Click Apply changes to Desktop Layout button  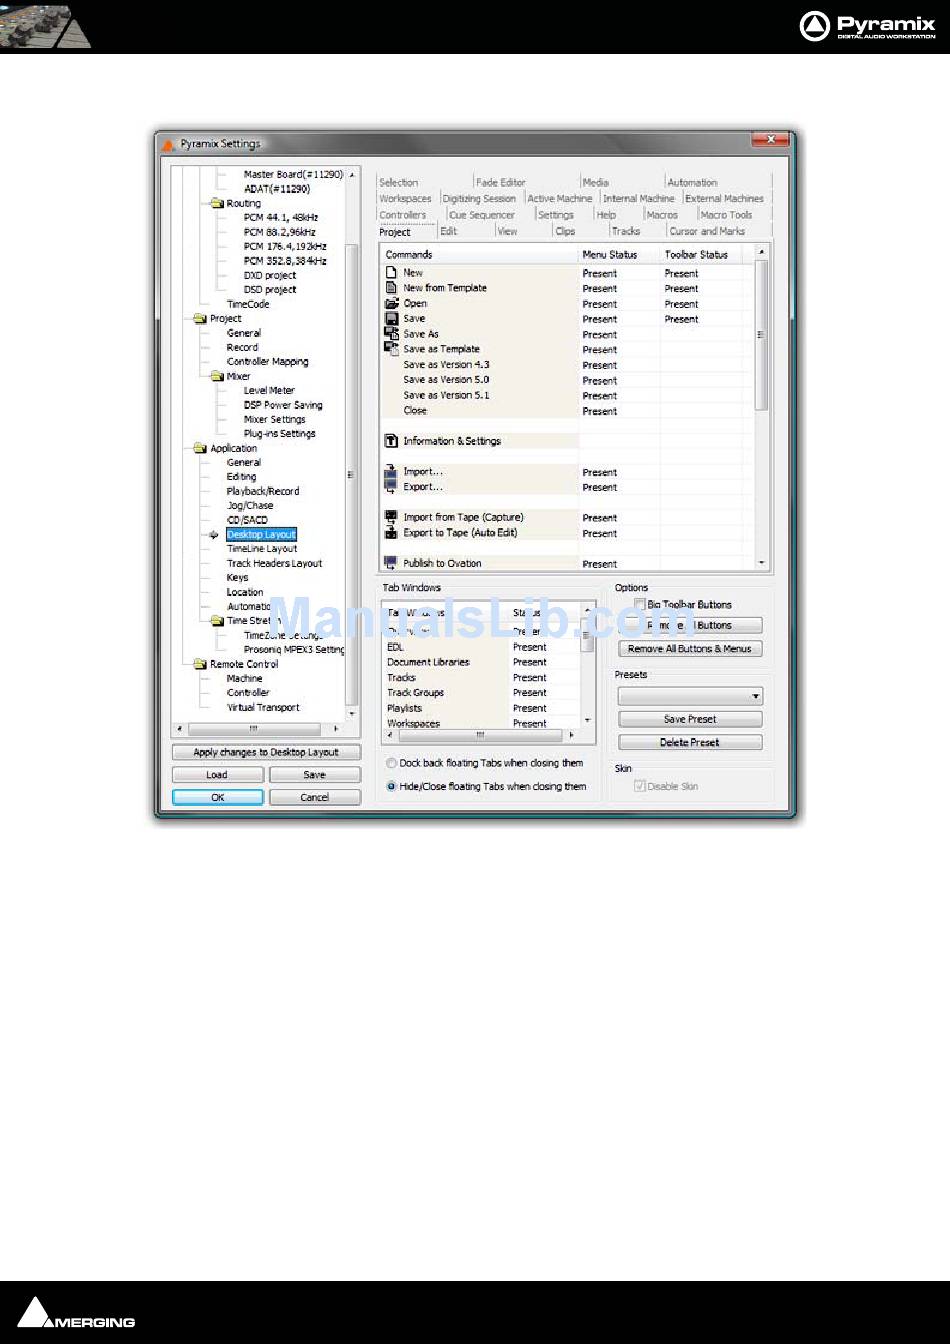(266, 752)
